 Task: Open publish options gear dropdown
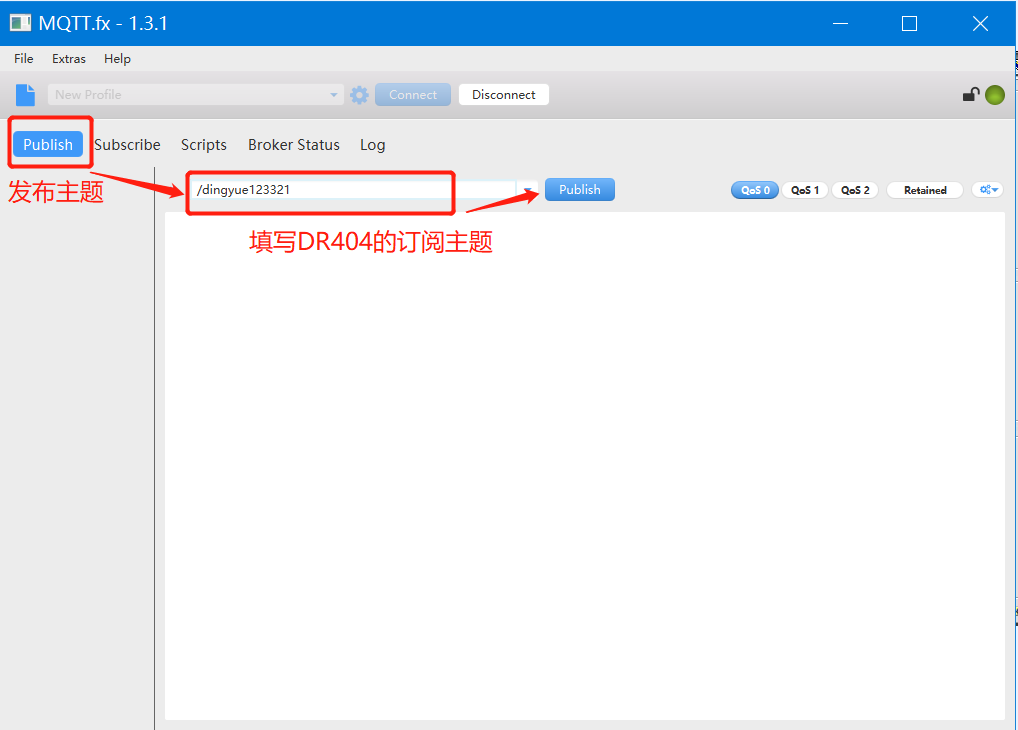coord(987,190)
